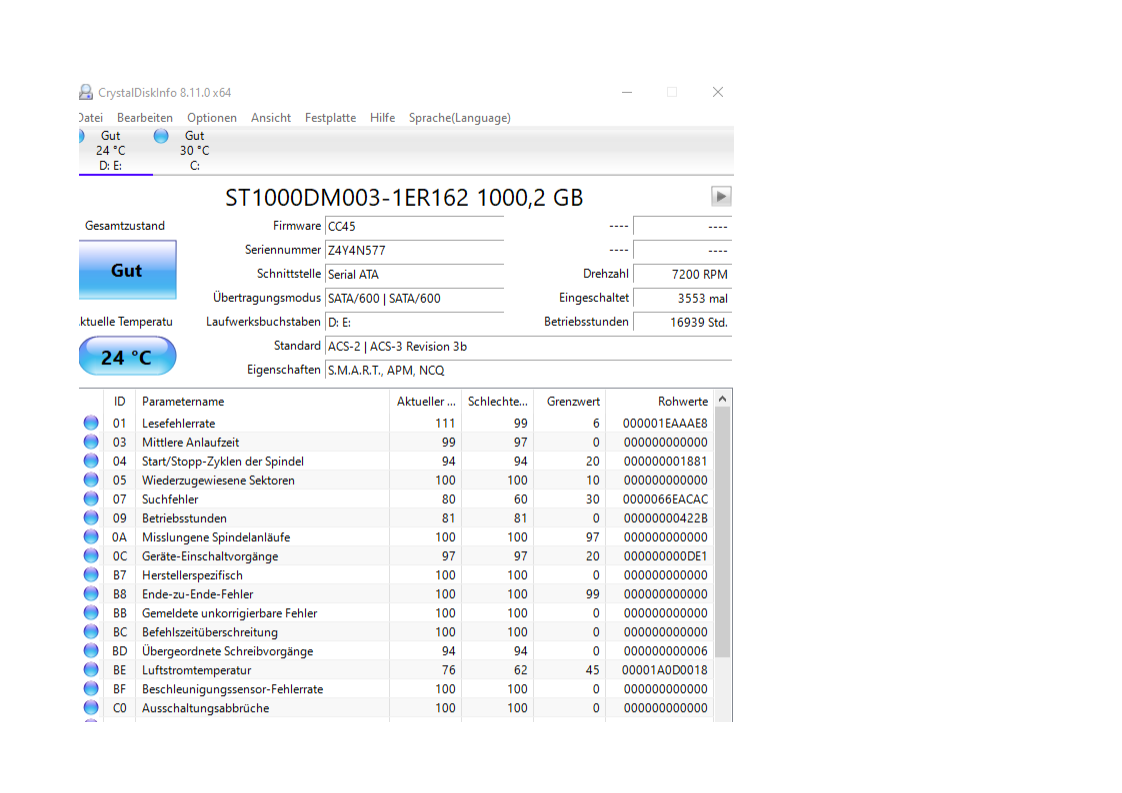The image size is (1122, 793).
Task: Click the Eigenschaften field S.M.A.R.T., APM, NCQ
Action: pyautogui.click(x=528, y=370)
